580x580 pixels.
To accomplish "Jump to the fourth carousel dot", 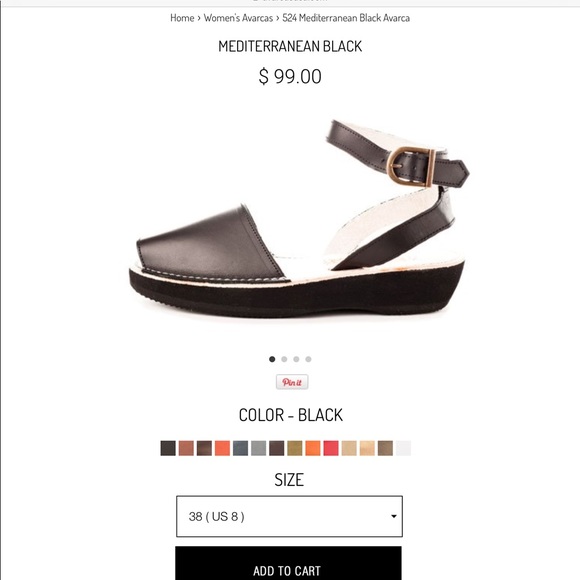I will pos(308,359).
